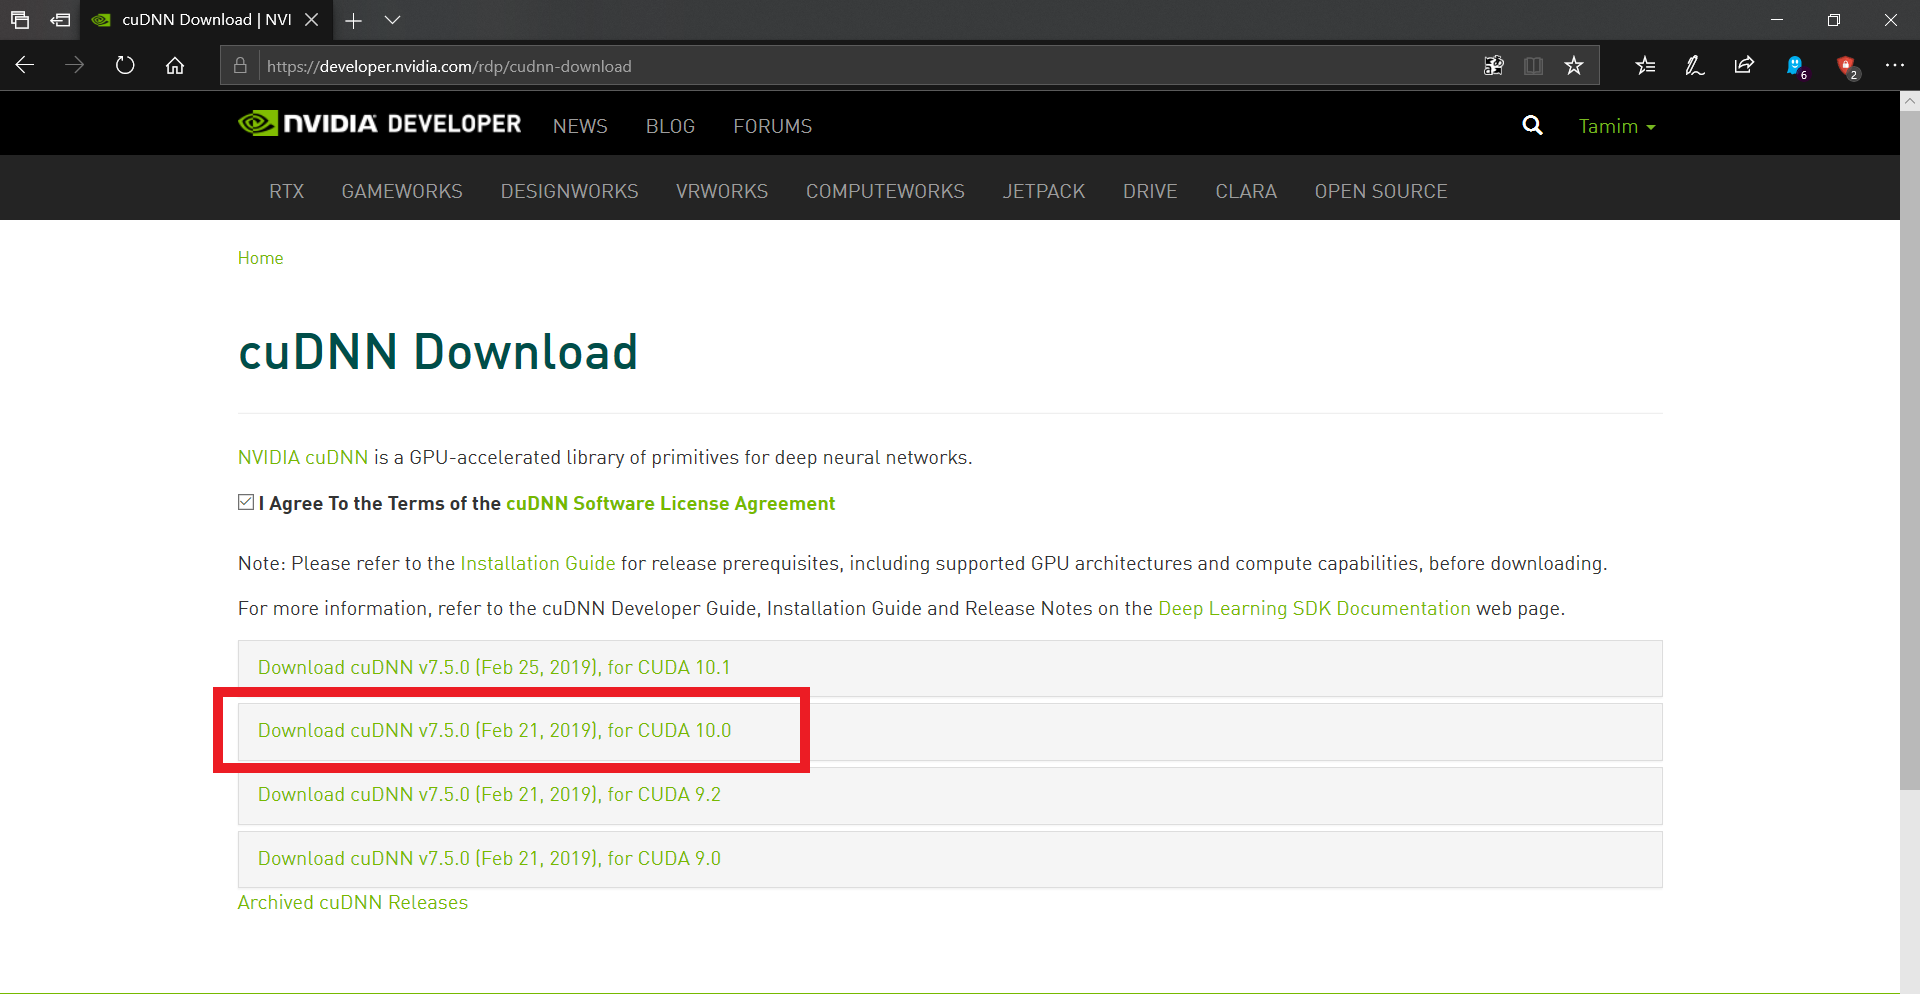Open the FORUMS navigation item
The height and width of the screenshot is (994, 1920).
[772, 127]
